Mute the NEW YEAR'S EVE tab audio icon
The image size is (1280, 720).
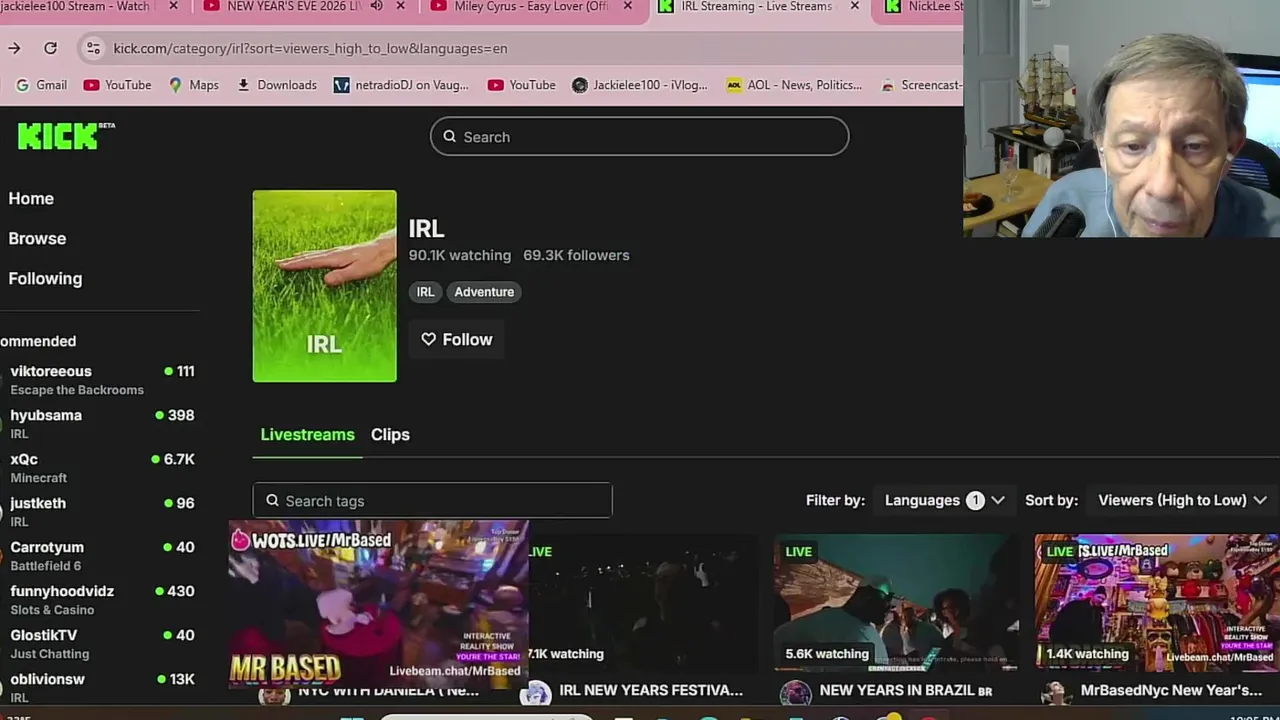click(376, 6)
